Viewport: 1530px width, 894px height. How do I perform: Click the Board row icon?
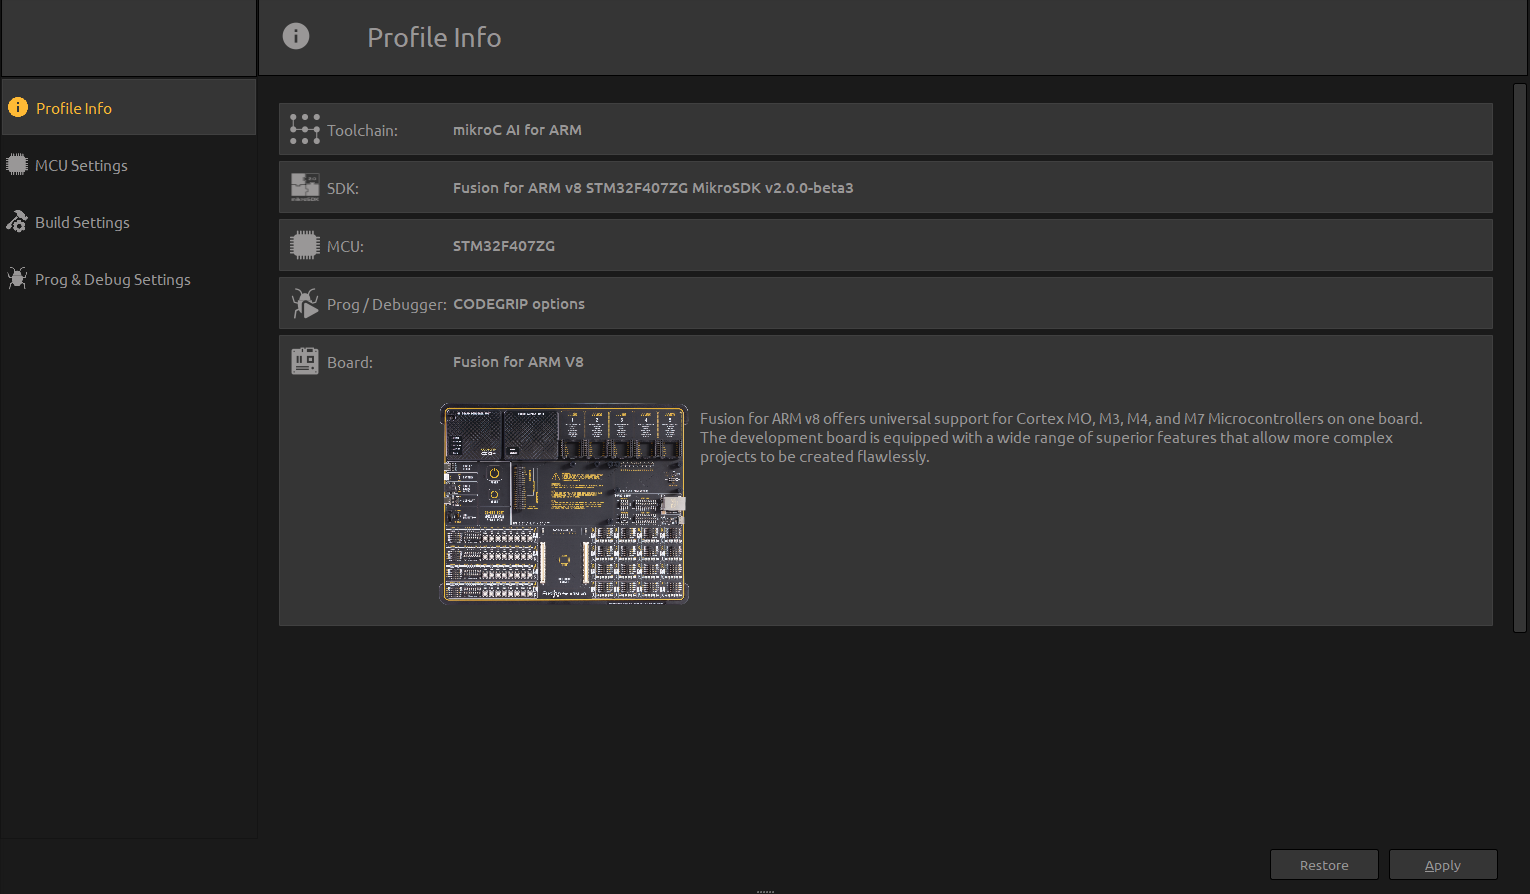(305, 361)
